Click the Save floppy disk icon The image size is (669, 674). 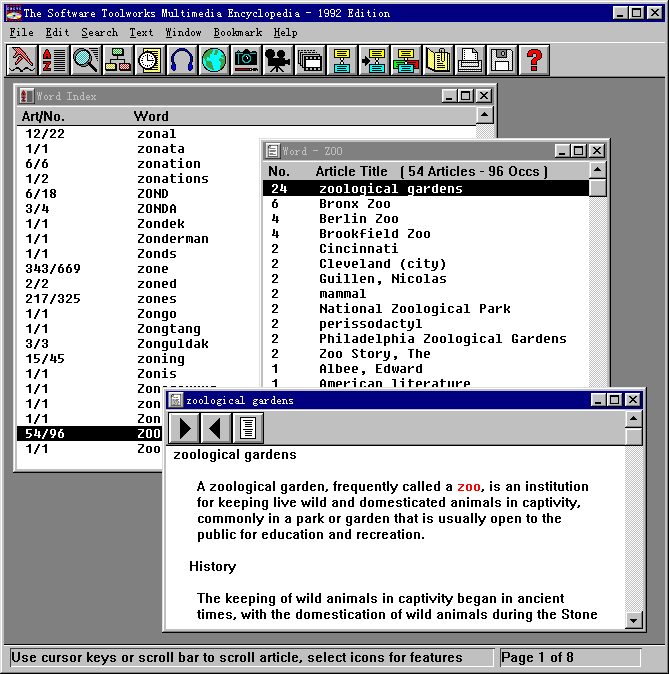[502, 60]
